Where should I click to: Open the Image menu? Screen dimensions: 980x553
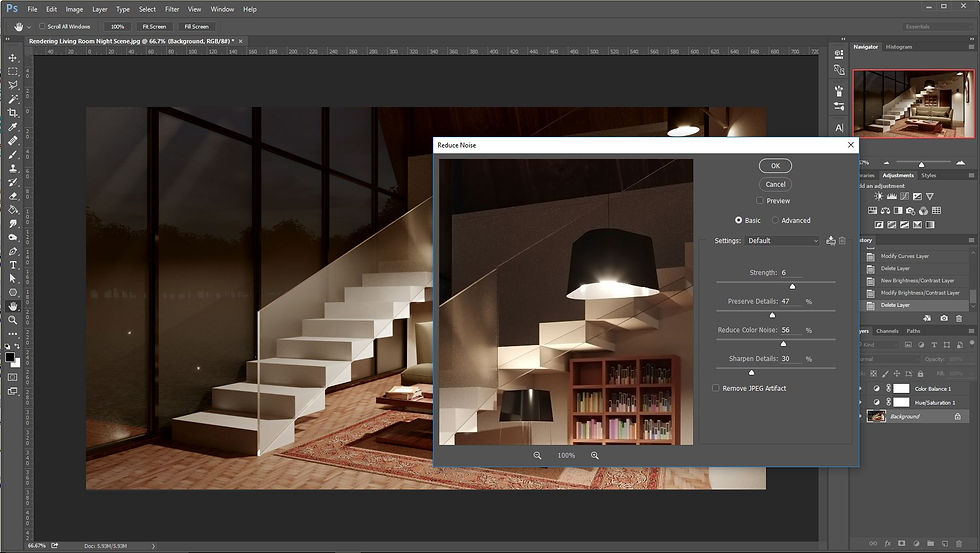point(74,9)
